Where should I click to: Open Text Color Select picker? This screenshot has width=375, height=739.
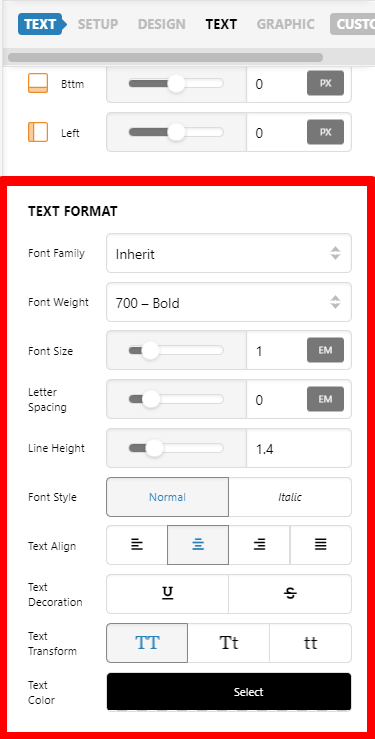coord(229,691)
